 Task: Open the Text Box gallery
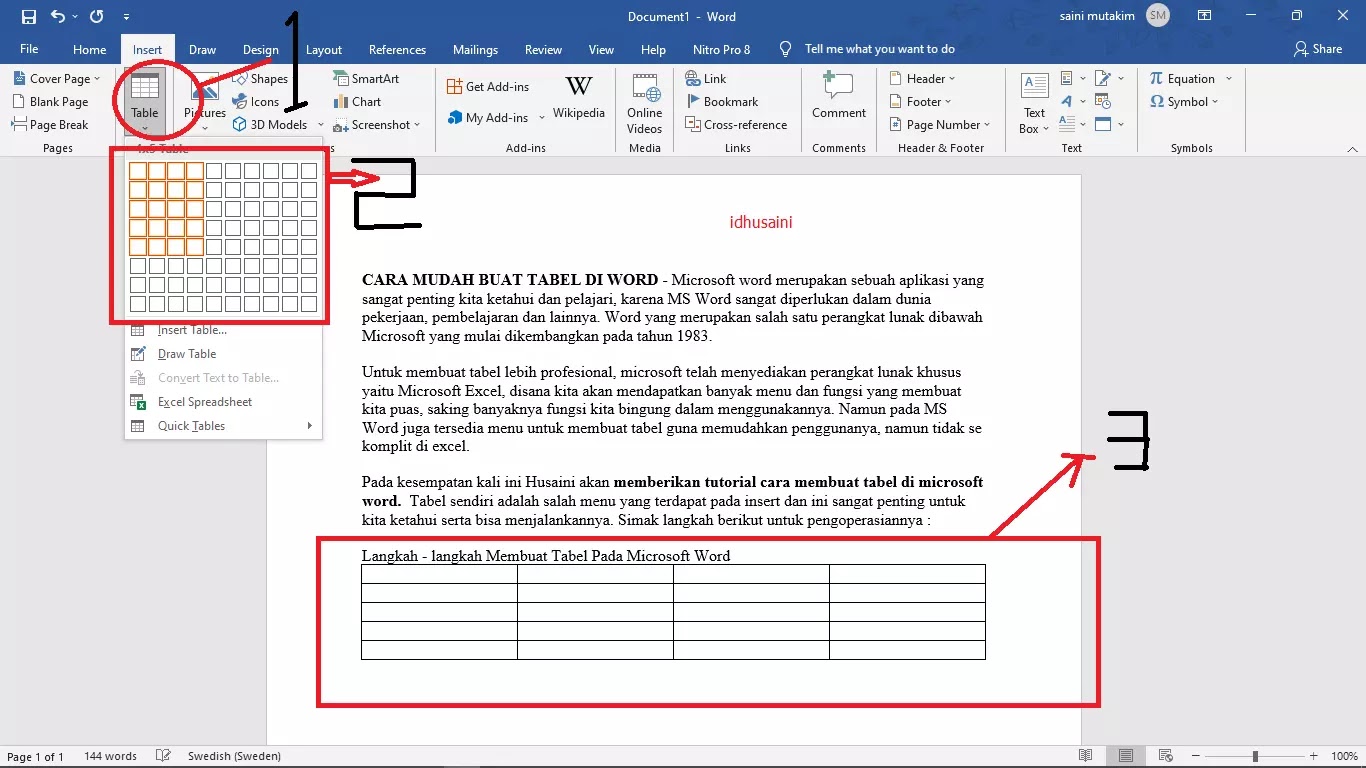(x=1034, y=103)
